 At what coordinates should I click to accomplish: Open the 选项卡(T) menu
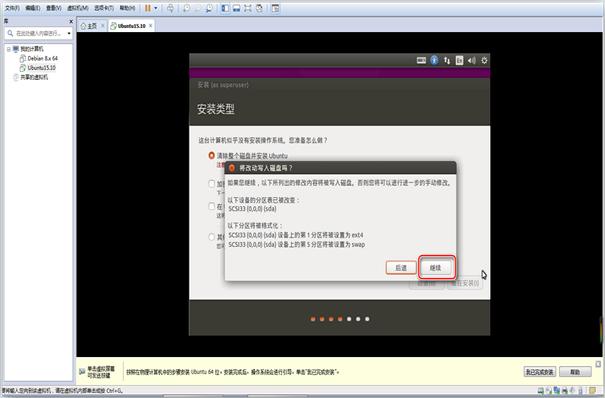coord(104,8)
